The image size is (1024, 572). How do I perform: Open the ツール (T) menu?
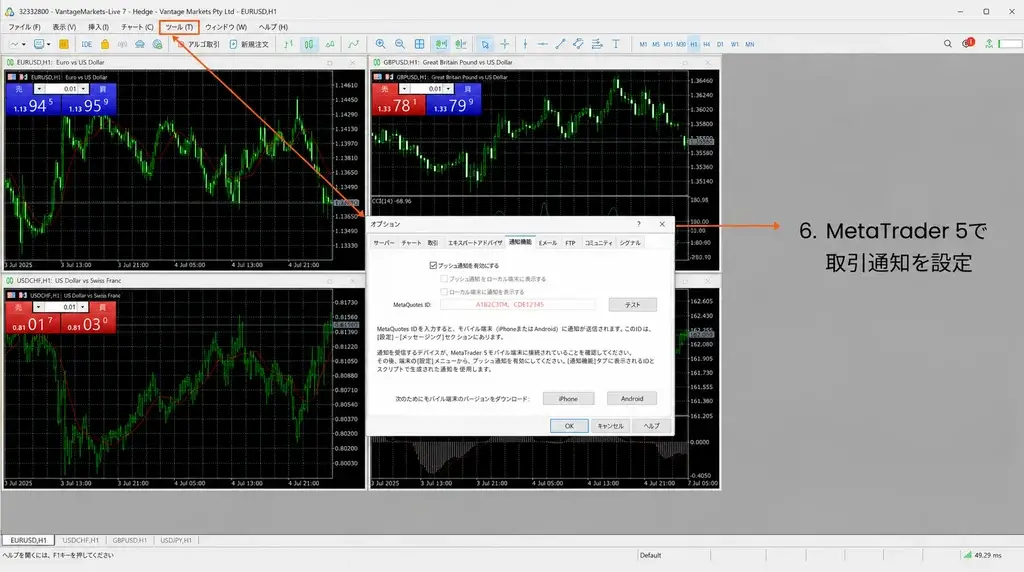[179, 27]
